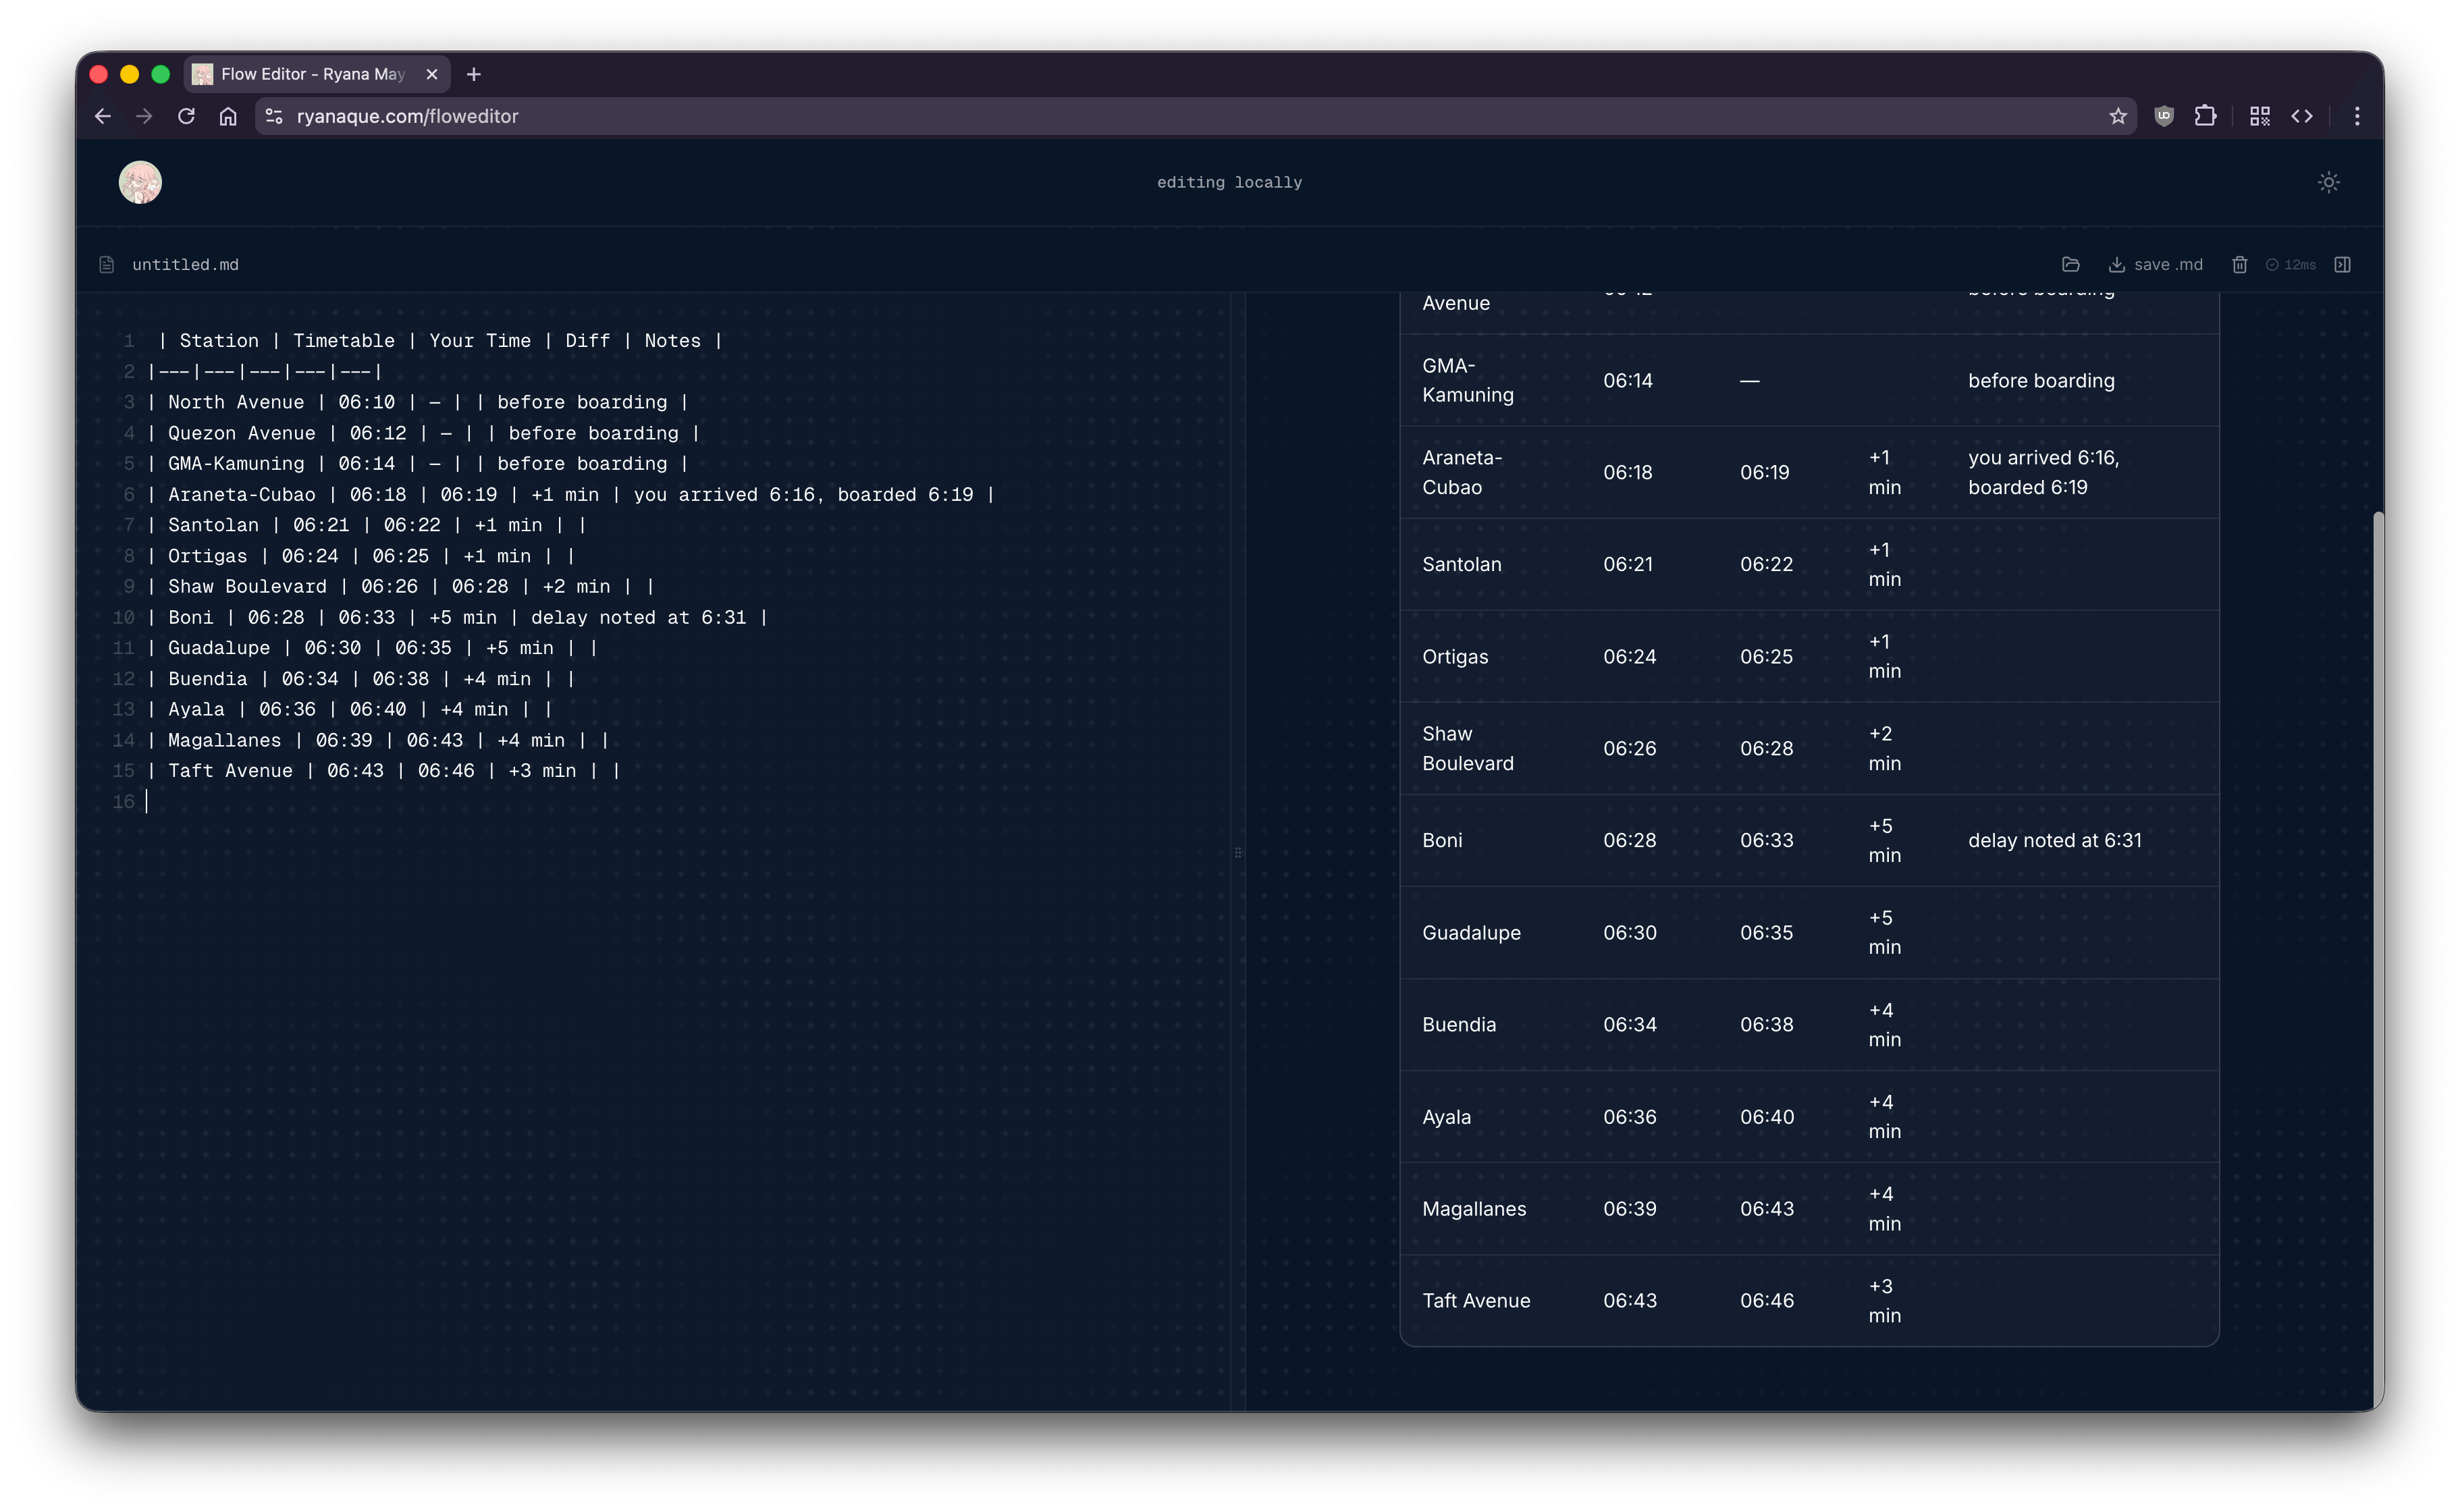Click the code brackets devtools icon
Viewport: 2460px width, 1512px height.
pos(2301,116)
